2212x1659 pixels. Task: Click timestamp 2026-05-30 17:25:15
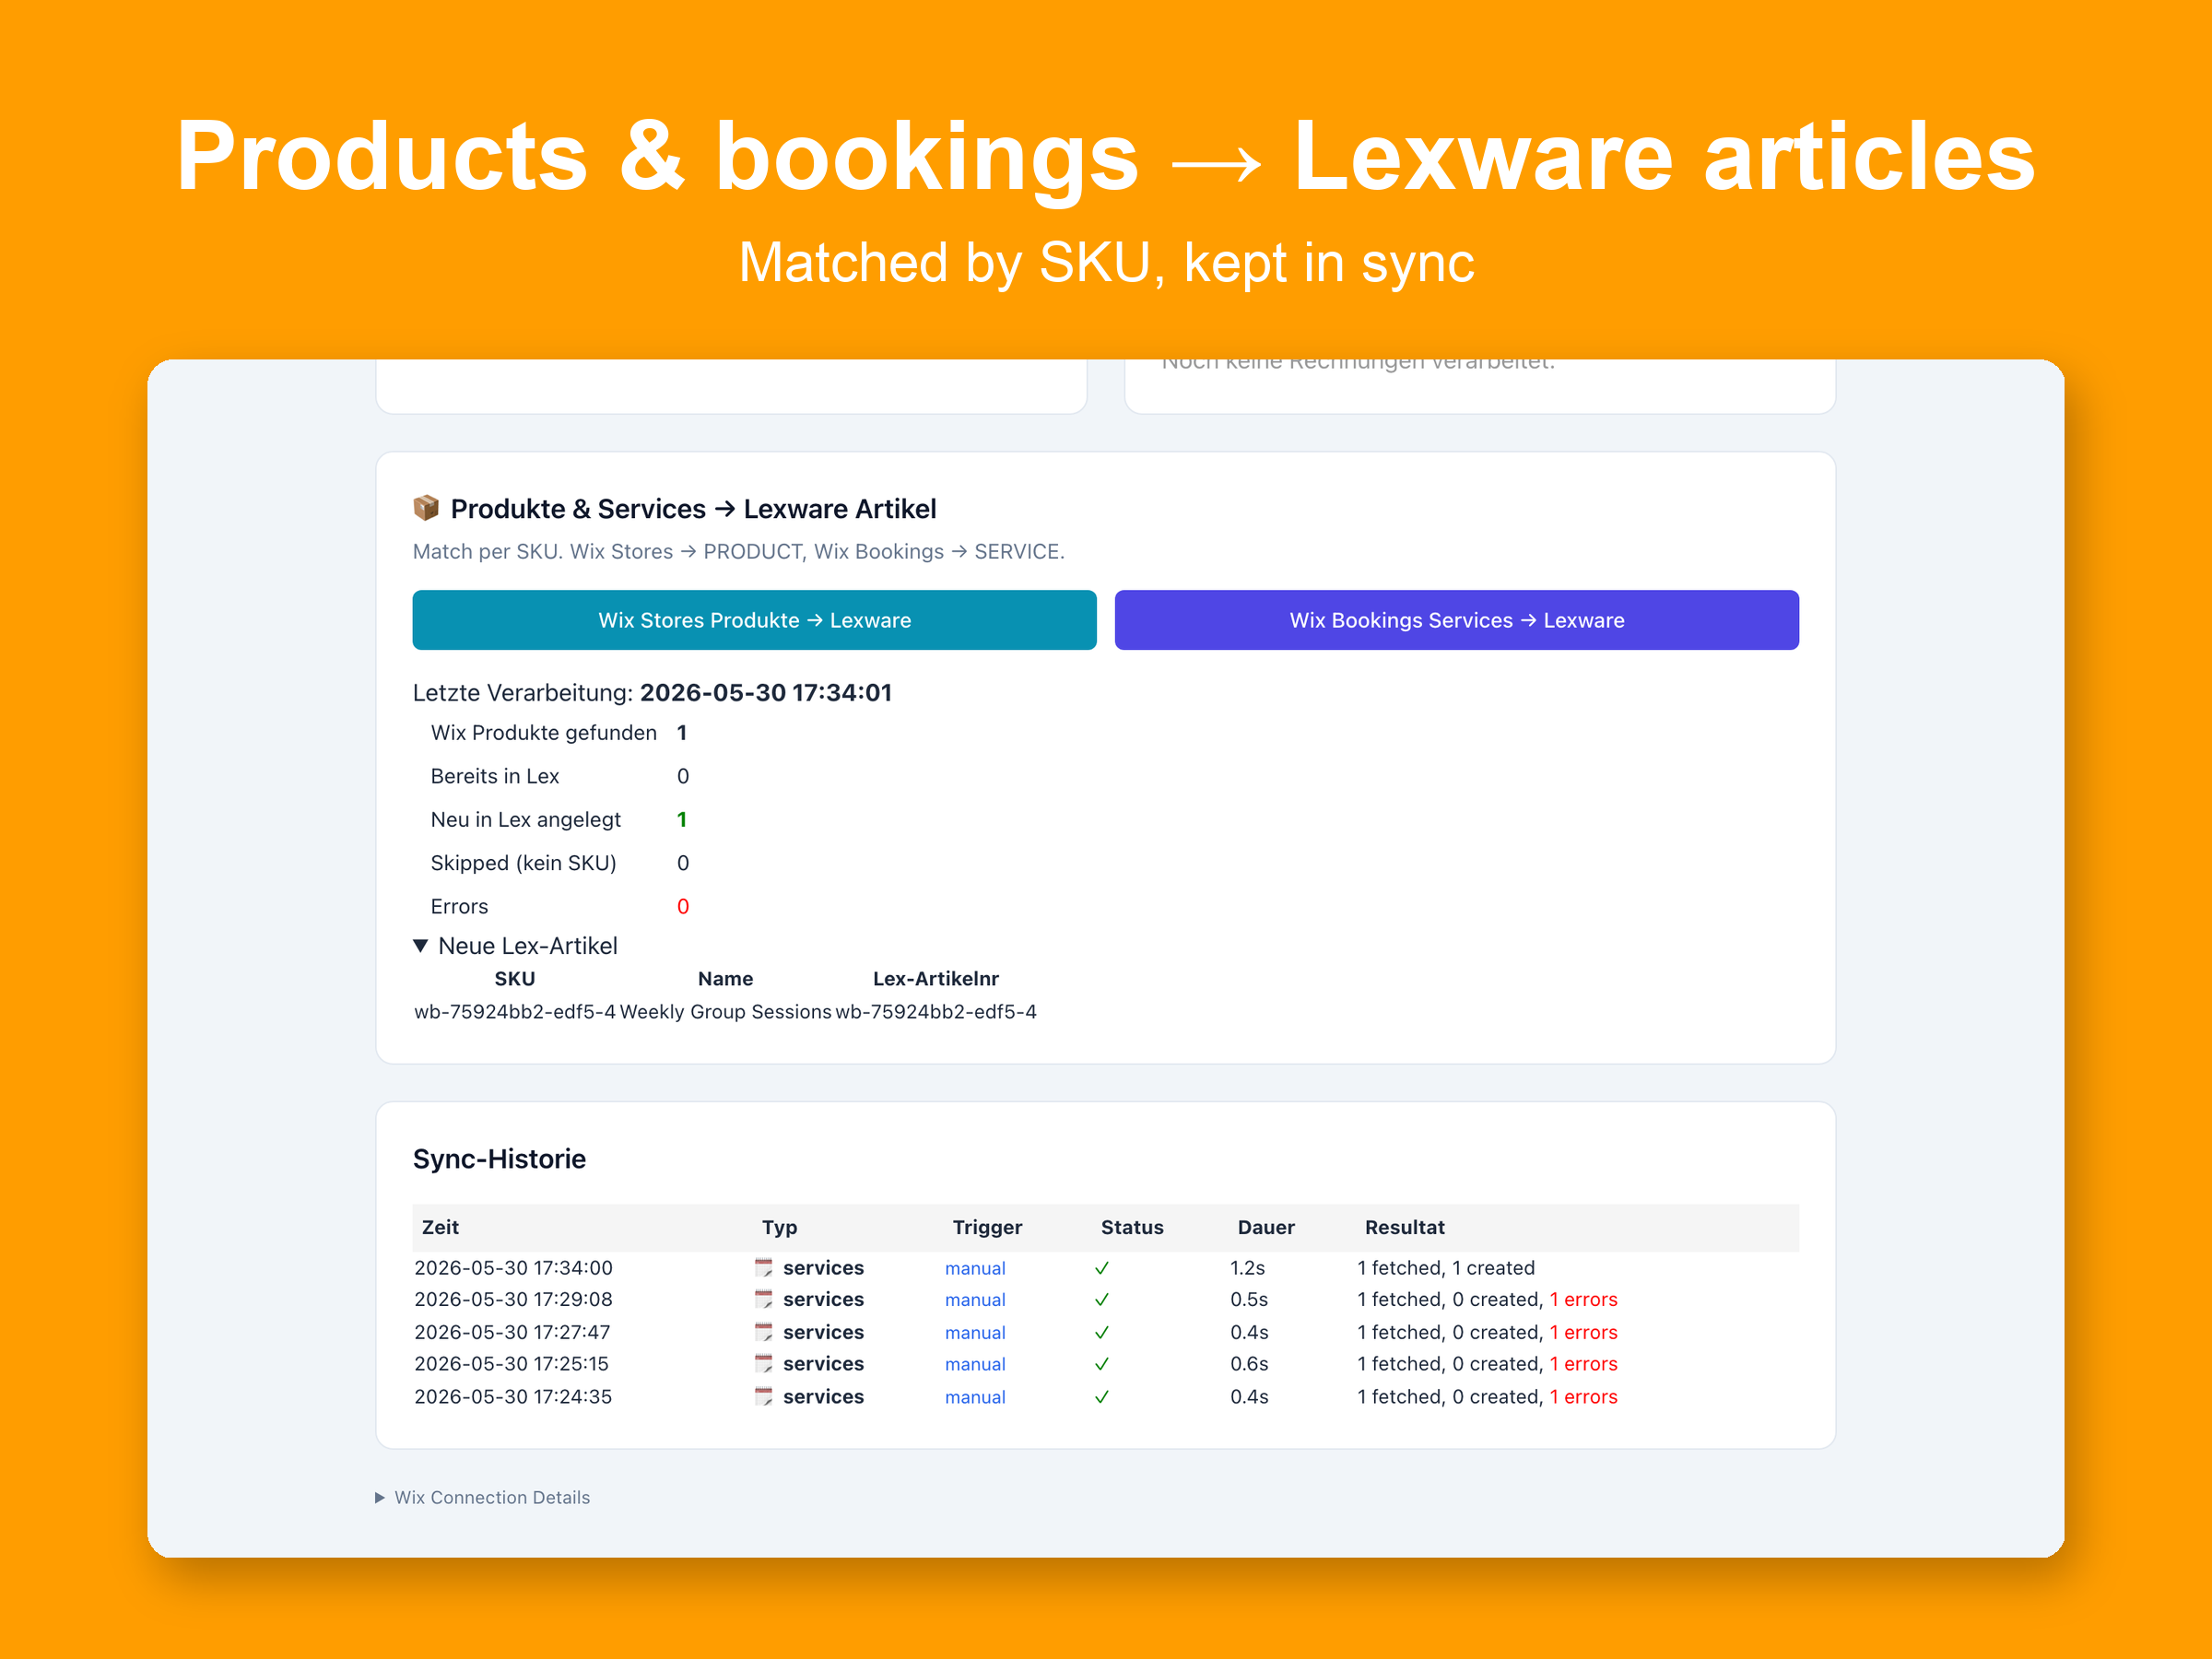coord(512,1364)
